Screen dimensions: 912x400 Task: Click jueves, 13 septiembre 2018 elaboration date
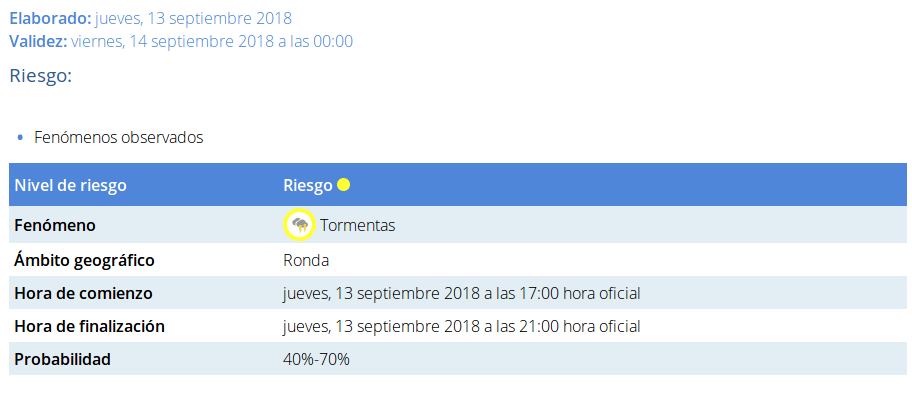[193, 19]
